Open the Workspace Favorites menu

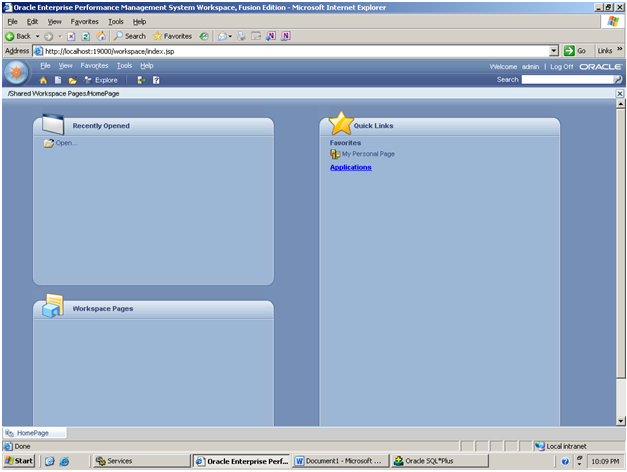pos(94,66)
